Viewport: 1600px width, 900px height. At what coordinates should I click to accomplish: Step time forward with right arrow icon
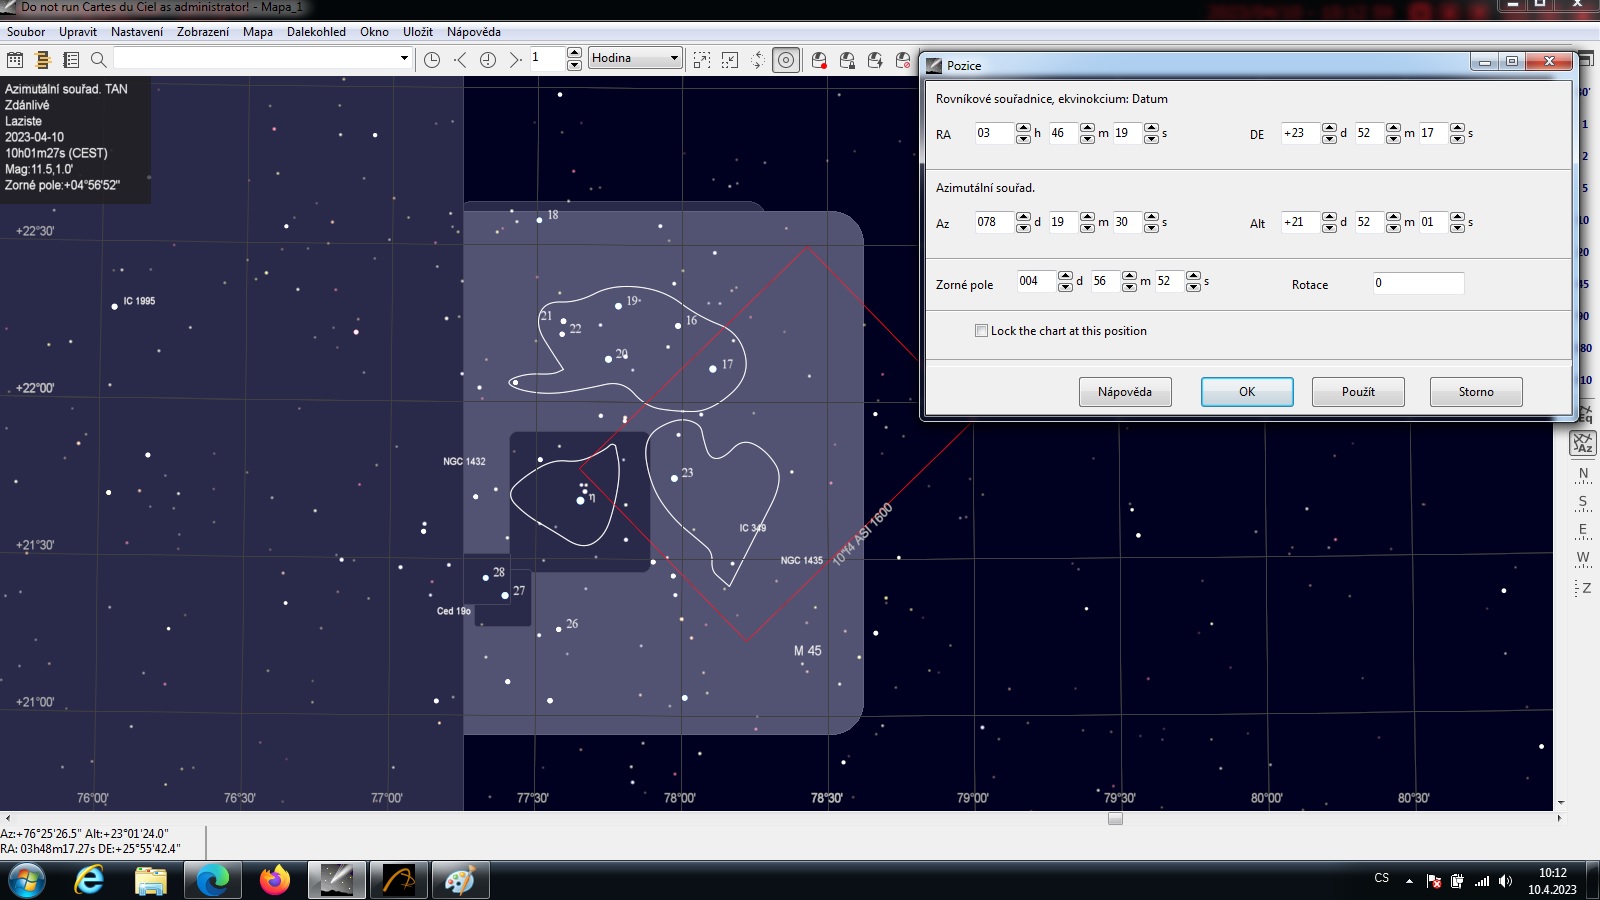click(515, 60)
